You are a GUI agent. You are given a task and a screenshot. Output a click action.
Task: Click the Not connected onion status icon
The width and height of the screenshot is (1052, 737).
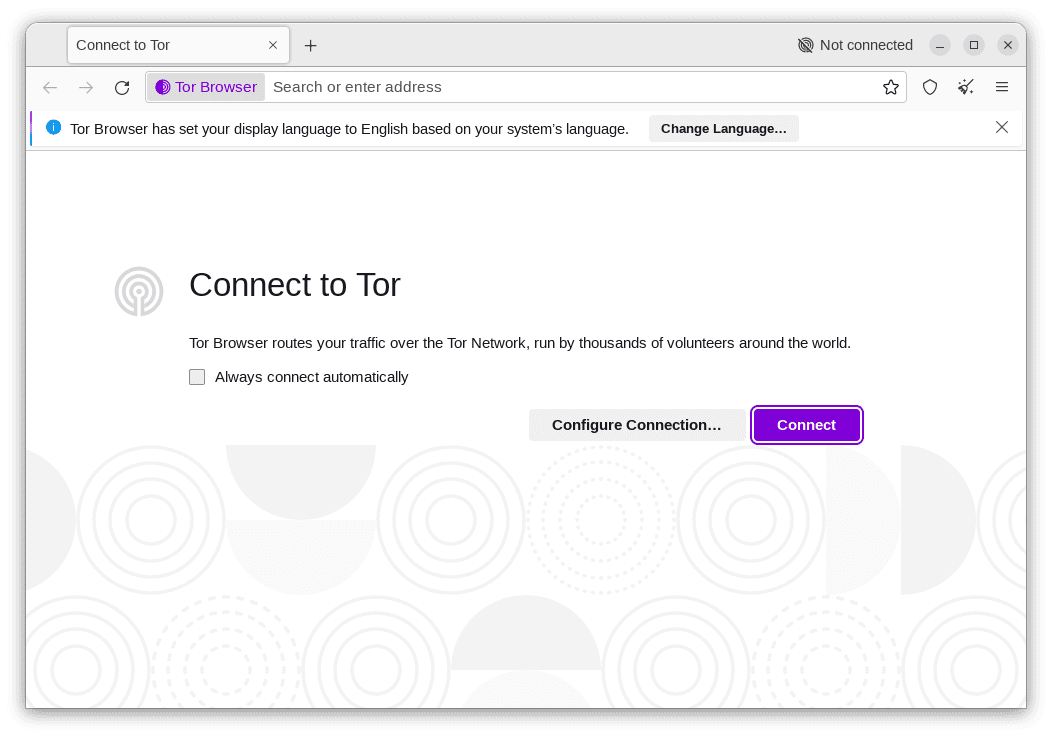click(805, 45)
